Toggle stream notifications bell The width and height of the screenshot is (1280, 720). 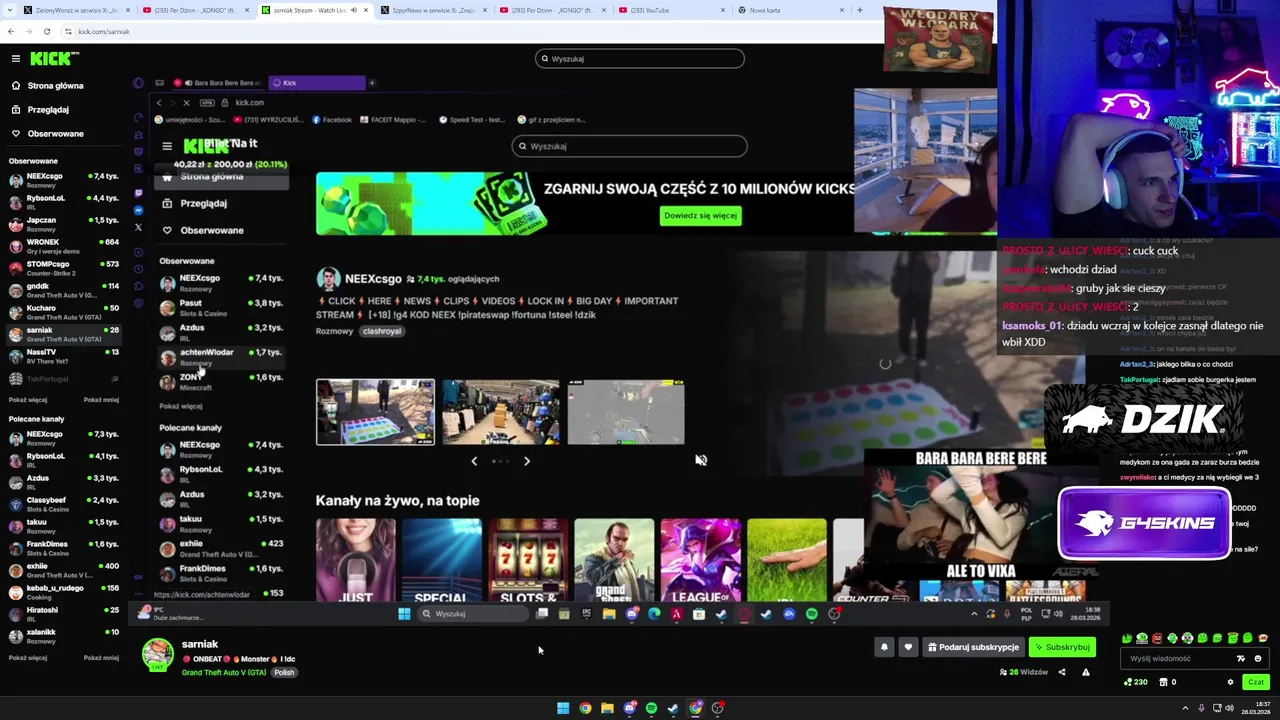click(884, 647)
